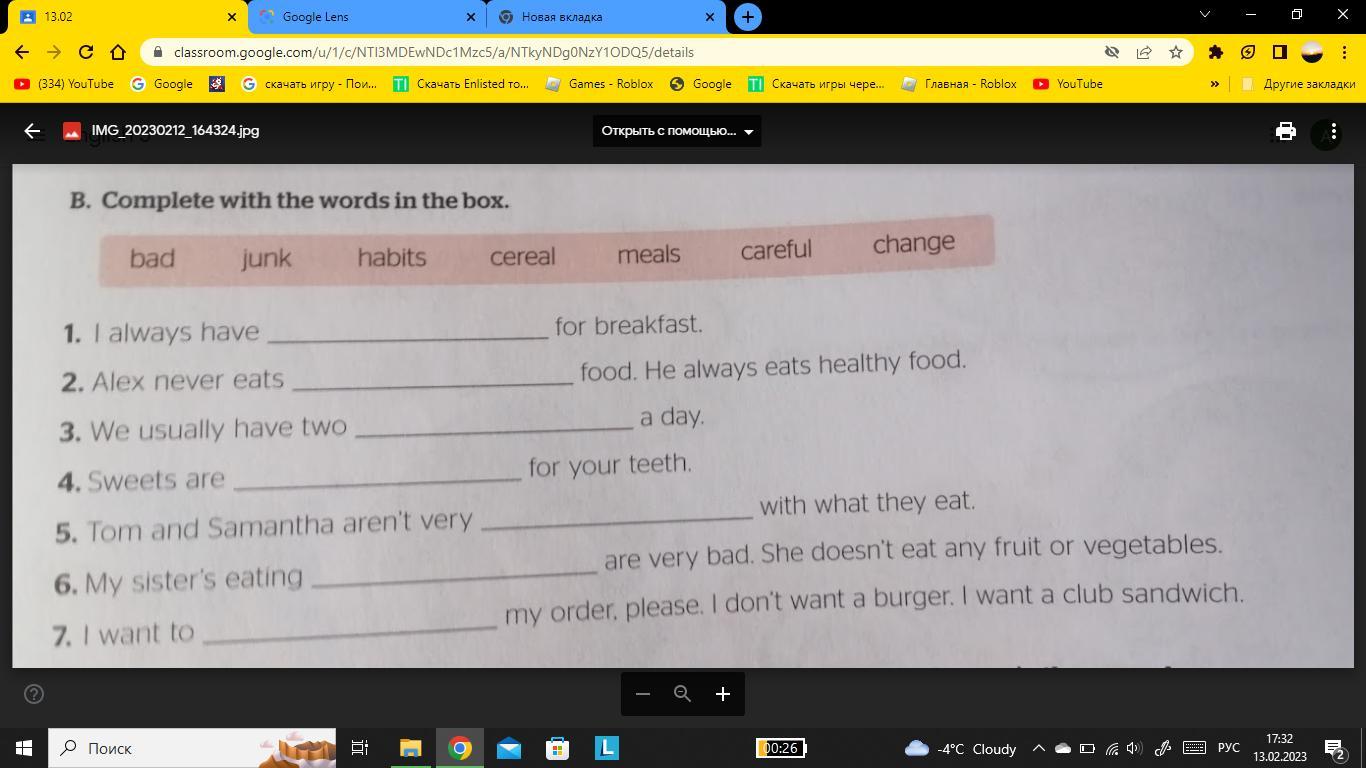Zoom in with the plus button

click(722, 694)
